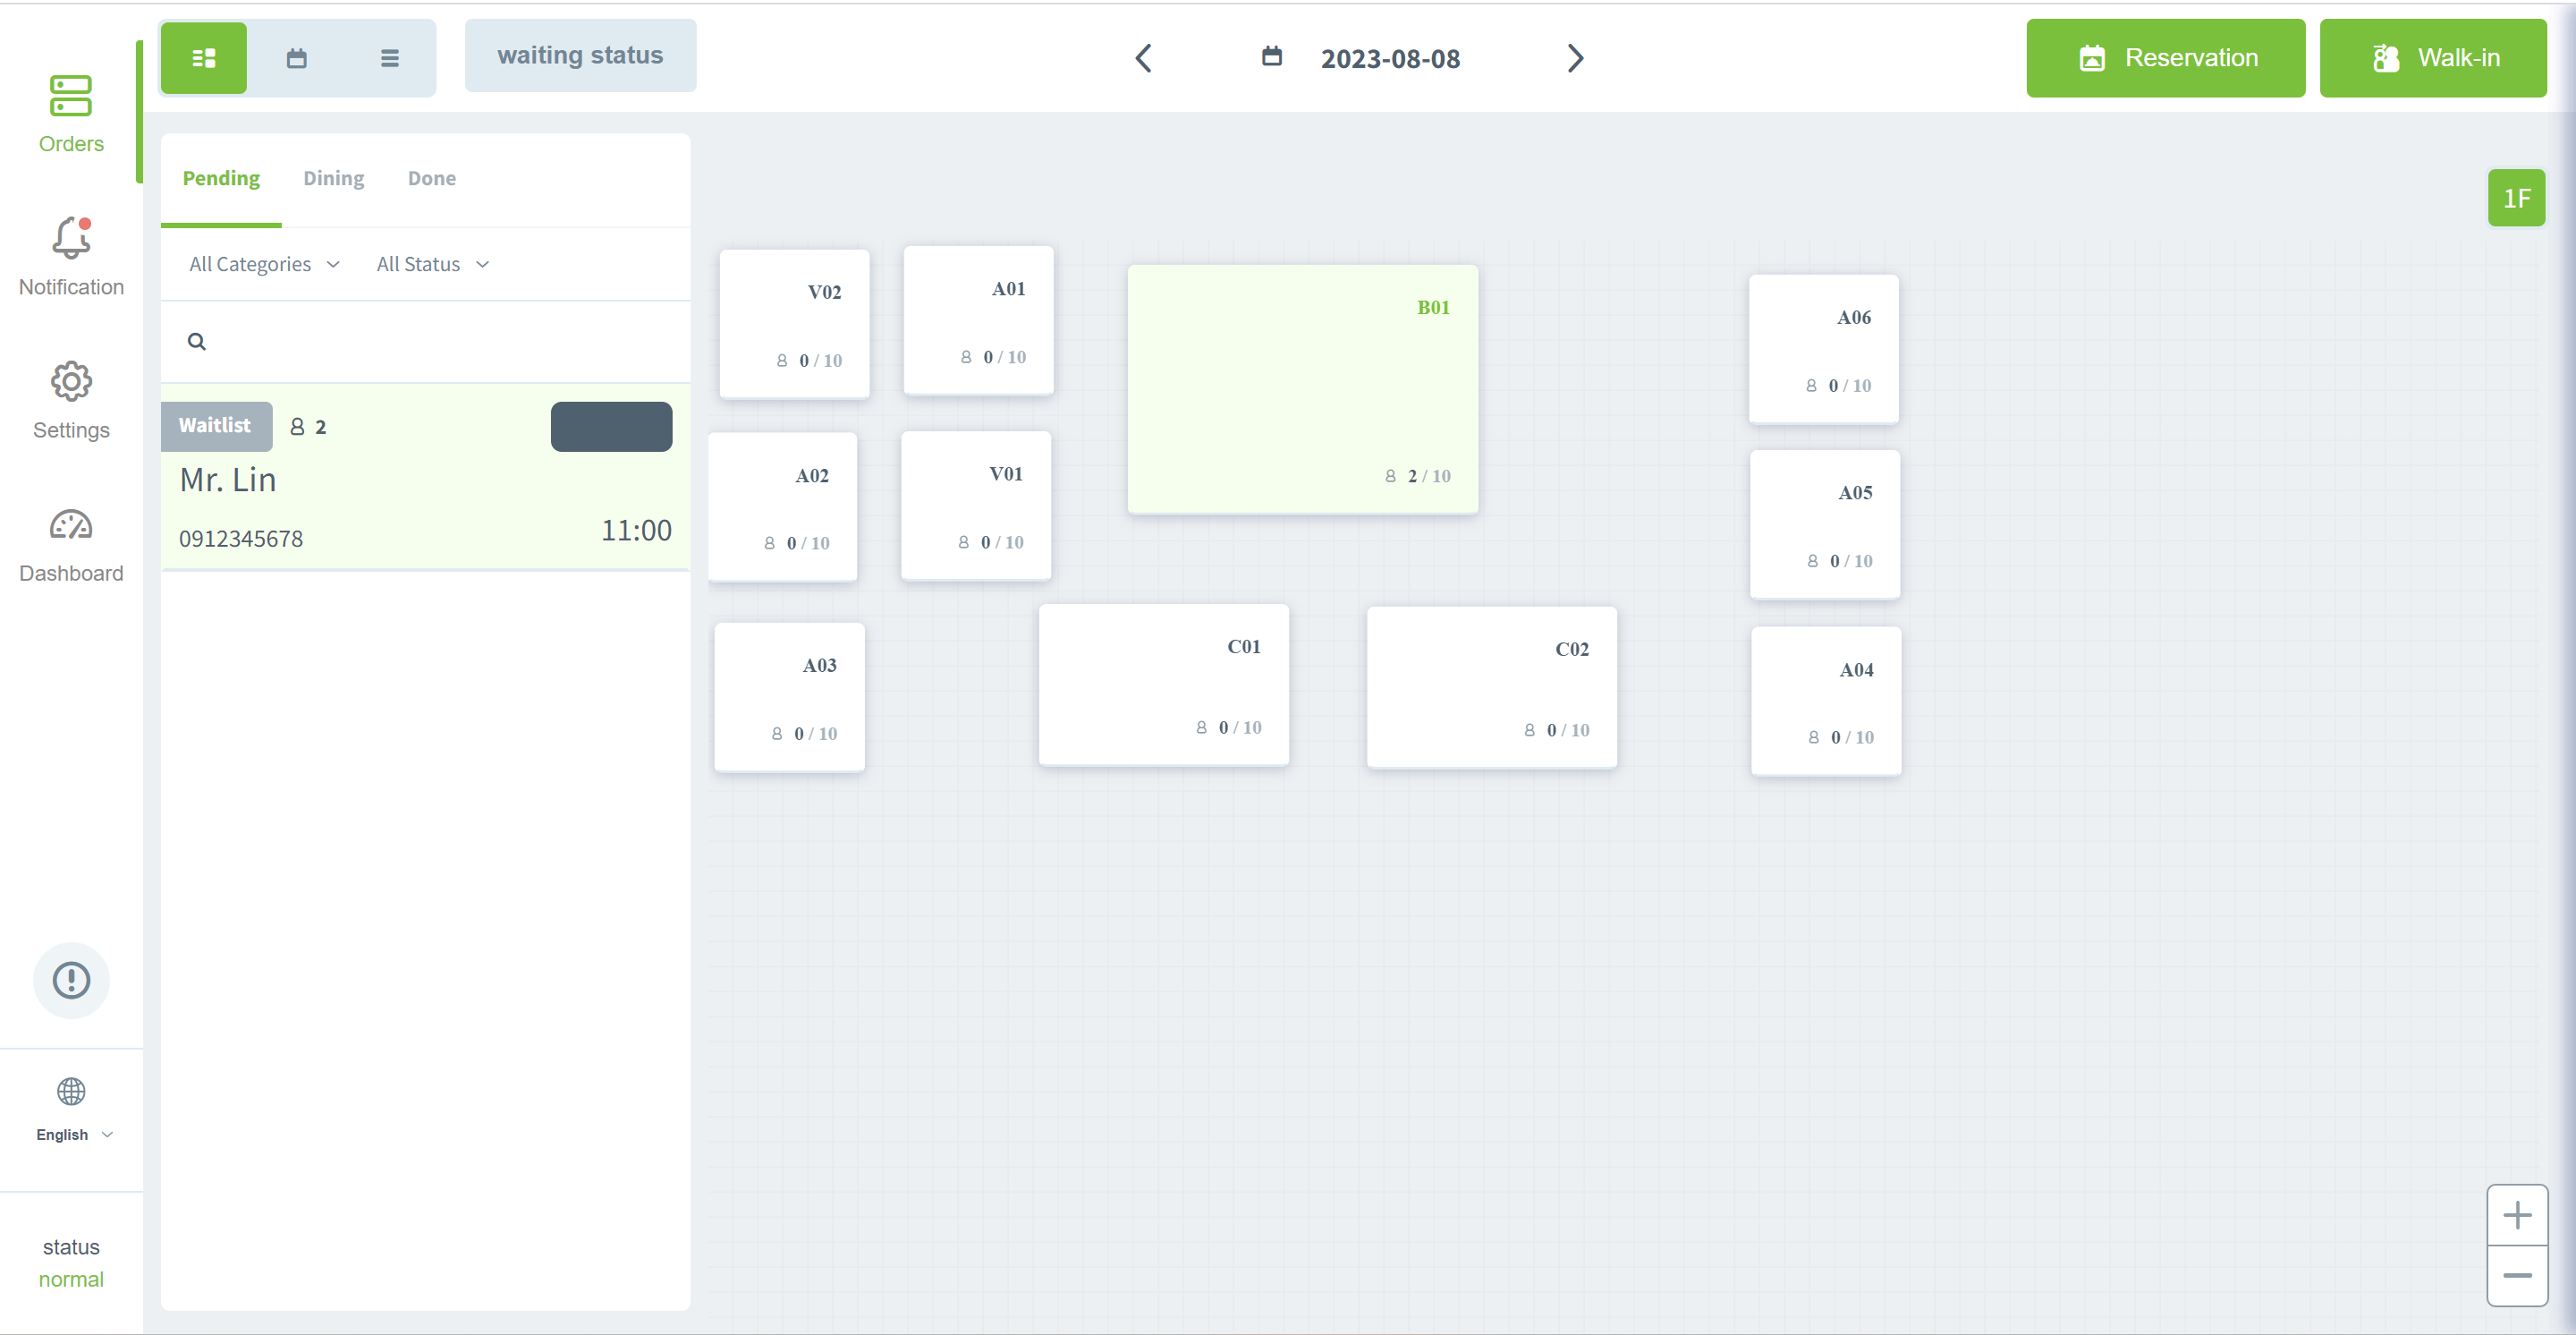Switch to the Dining tab
Screen dimensions: 2576x1335
pos(333,178)
